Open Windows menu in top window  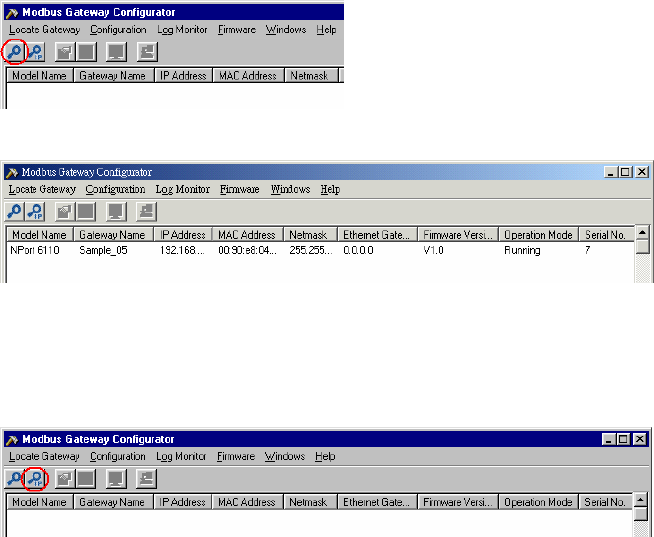[286, 30]
